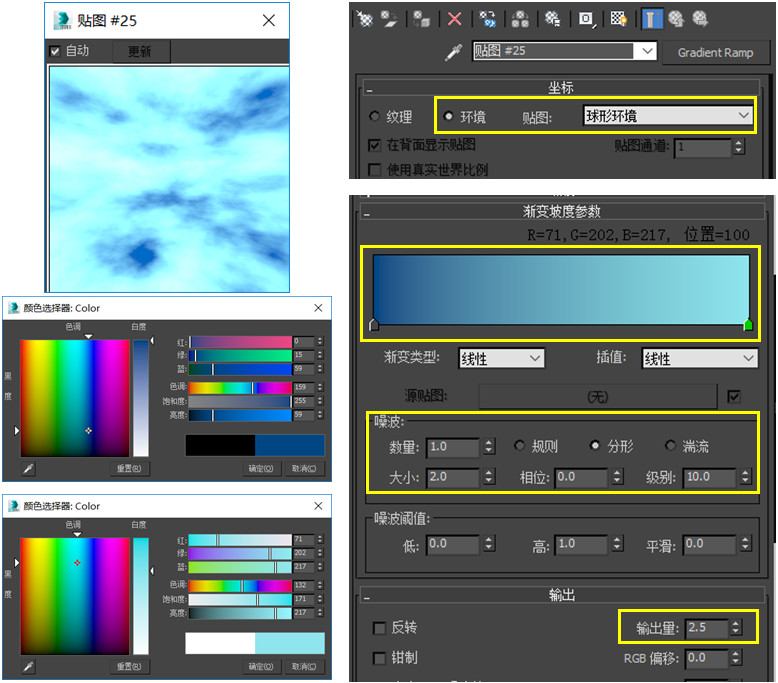Enable the 使用真实世界比例 checkbox
Screen dimensions: 778x683
(x=375, y=170)
